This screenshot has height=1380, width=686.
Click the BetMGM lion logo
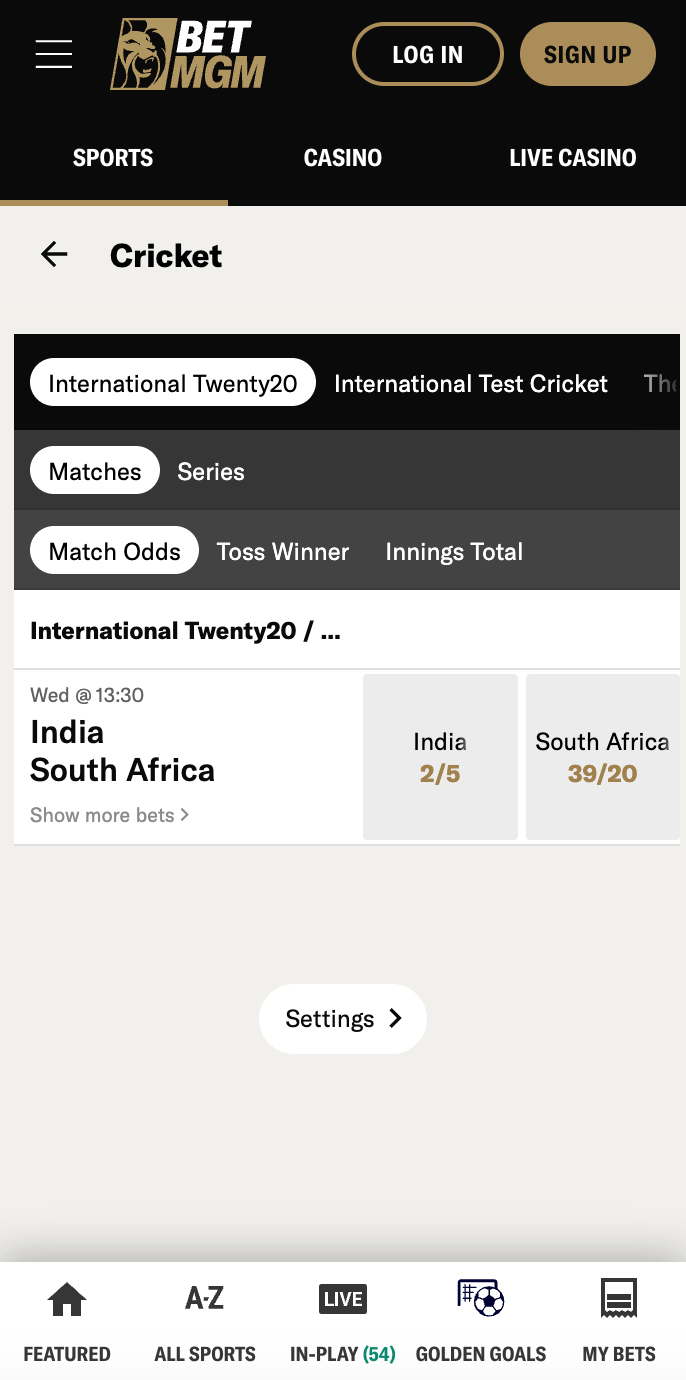tap(188, 54)
